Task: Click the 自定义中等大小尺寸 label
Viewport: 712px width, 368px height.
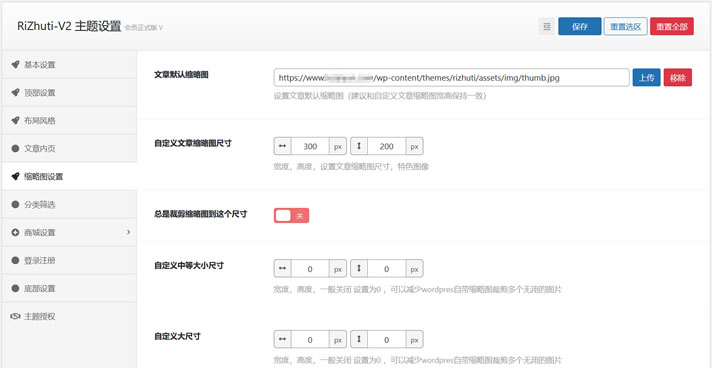Action: [189, 266]
